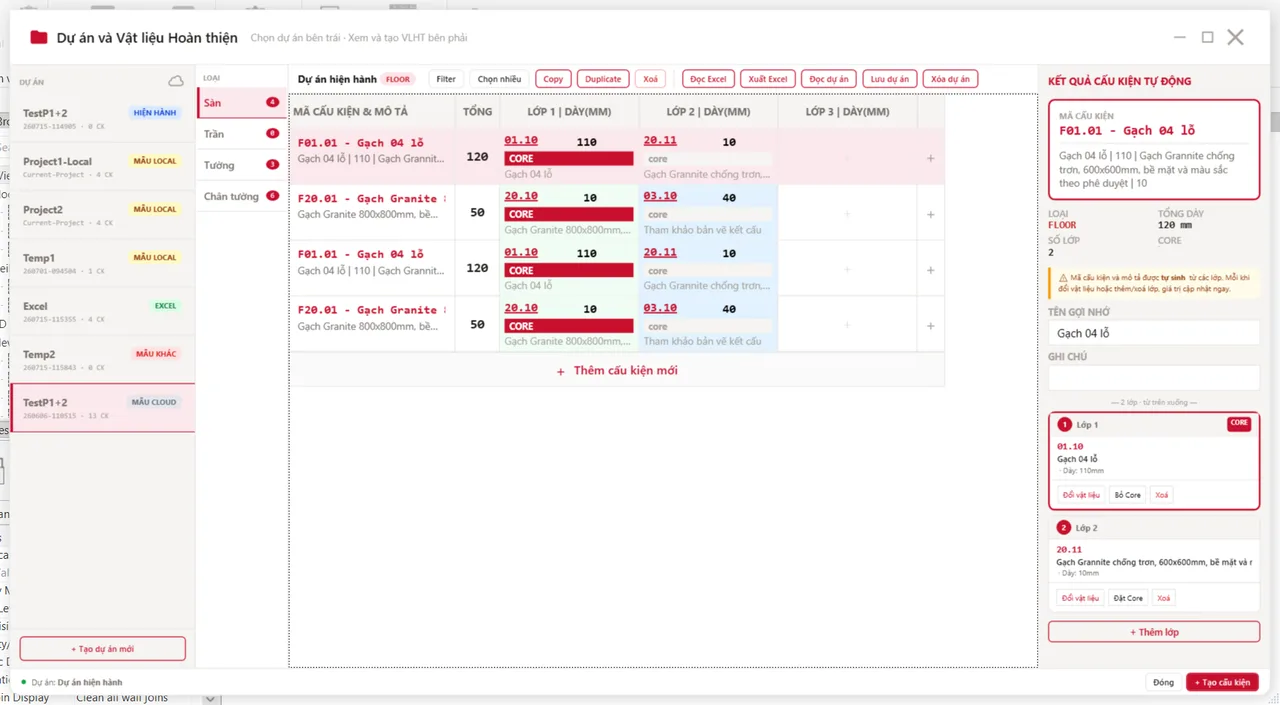1280x705 pixels.
Task: Click faint plus in Lớp 3 cell of highlighted row
Action: point(847,158)
